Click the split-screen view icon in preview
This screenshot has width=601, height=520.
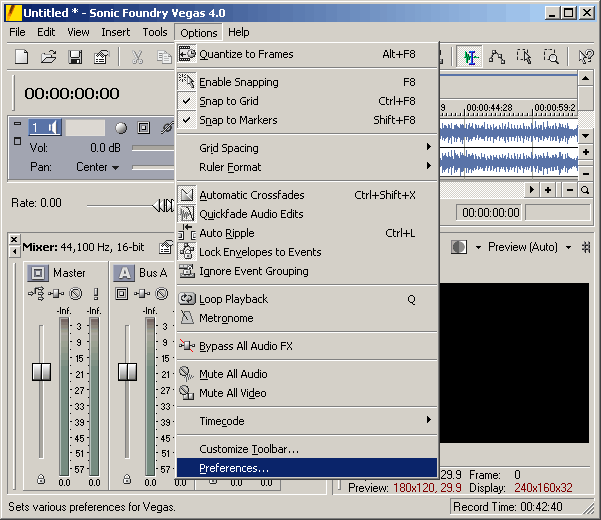click(x=459, y=247)
